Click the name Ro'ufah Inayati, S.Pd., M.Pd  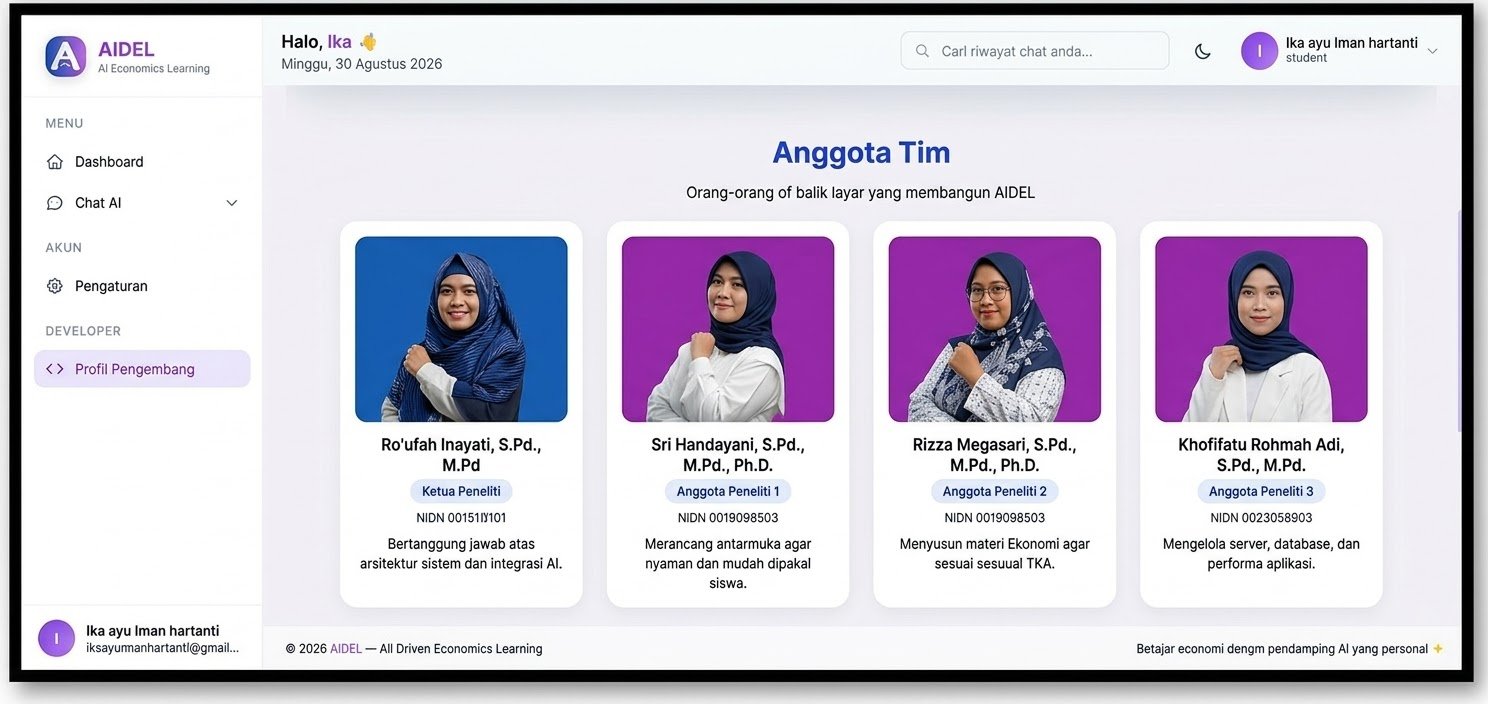pos(461,455)
